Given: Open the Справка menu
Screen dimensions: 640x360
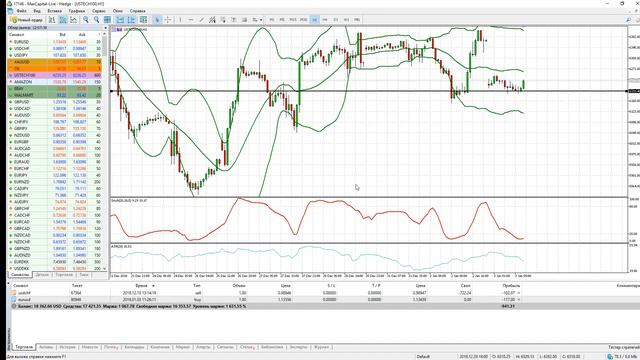Looking at the screenshot, I should (138, 11).
